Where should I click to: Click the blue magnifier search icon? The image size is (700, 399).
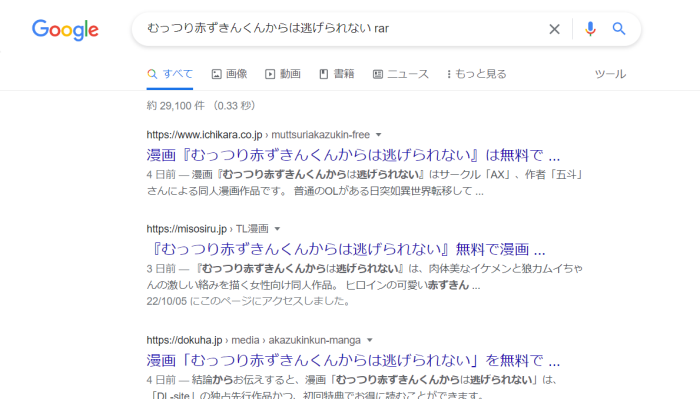[619, 29]
